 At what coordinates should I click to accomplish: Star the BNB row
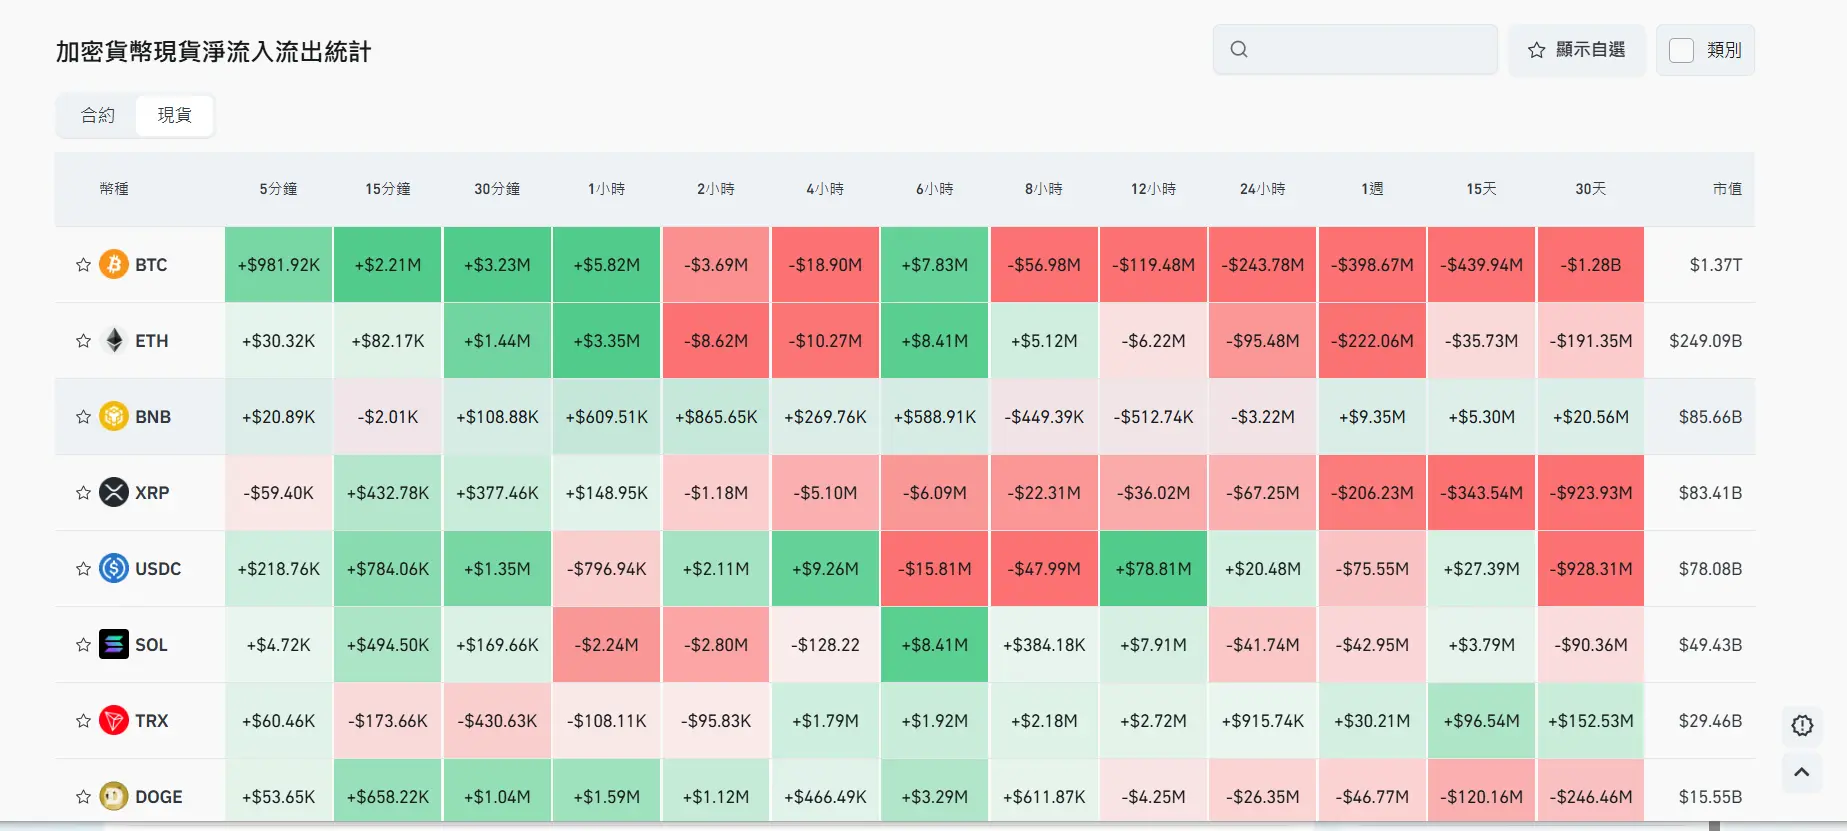[83, 417]
